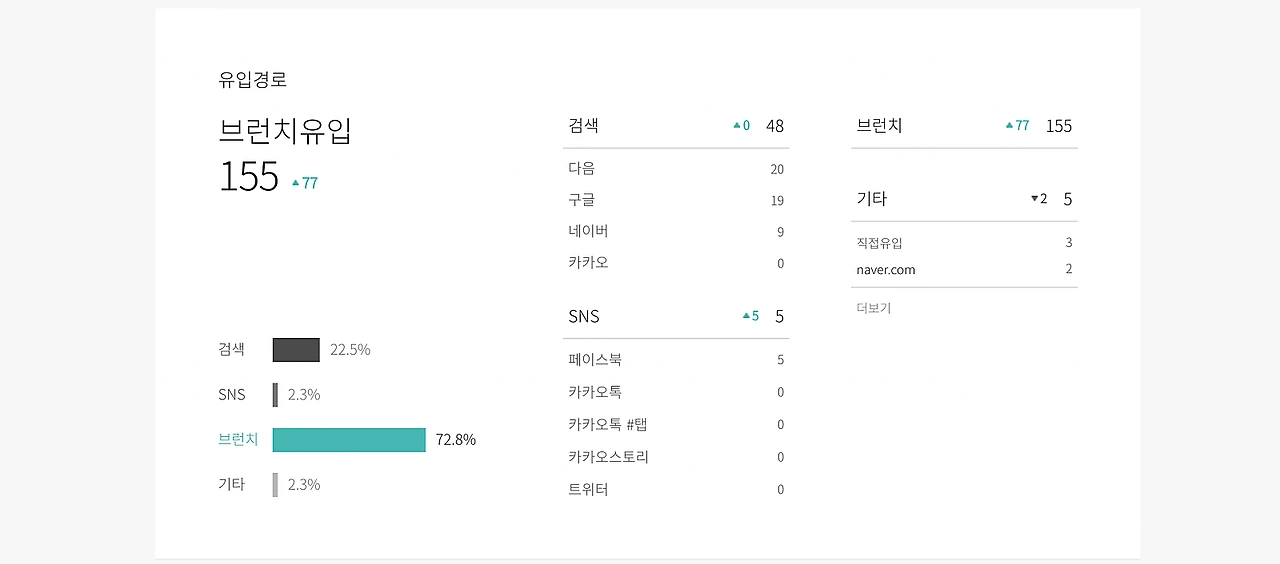Select the 검색 label in chart legend

[x=231, y=349]
